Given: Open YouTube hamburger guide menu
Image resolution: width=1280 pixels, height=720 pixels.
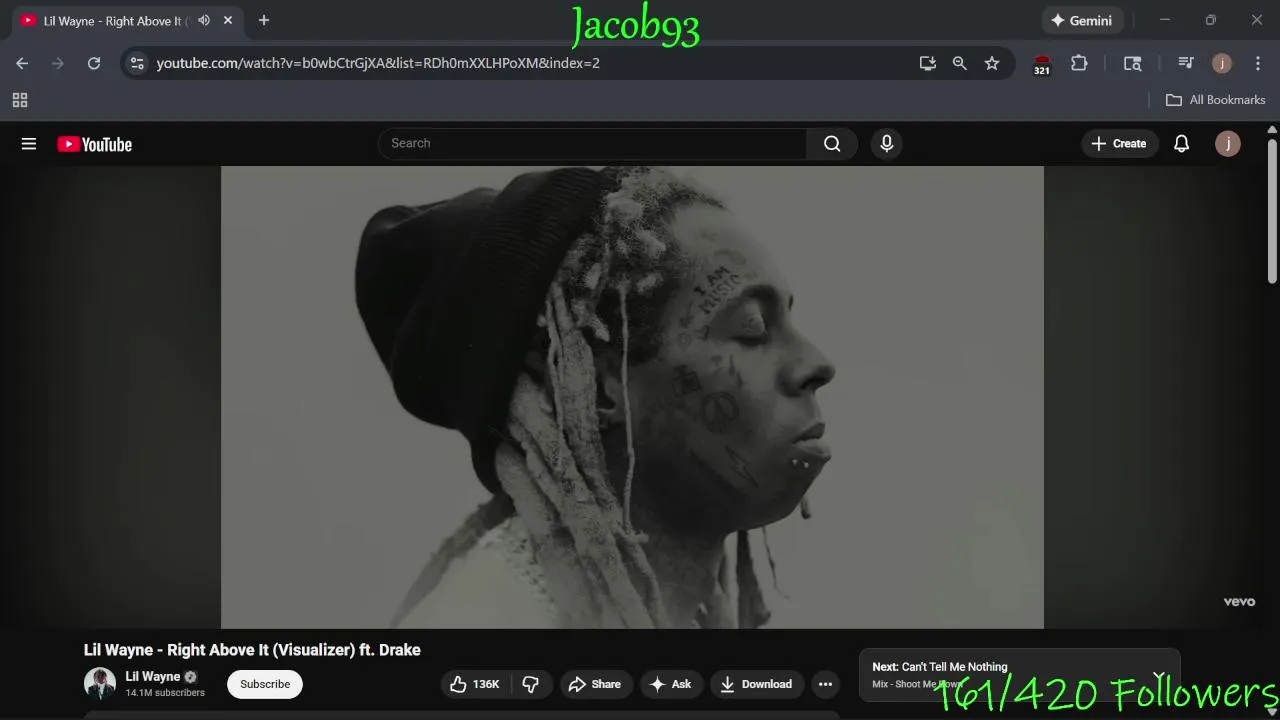Looking at the screenshot, I should (29, 144).
